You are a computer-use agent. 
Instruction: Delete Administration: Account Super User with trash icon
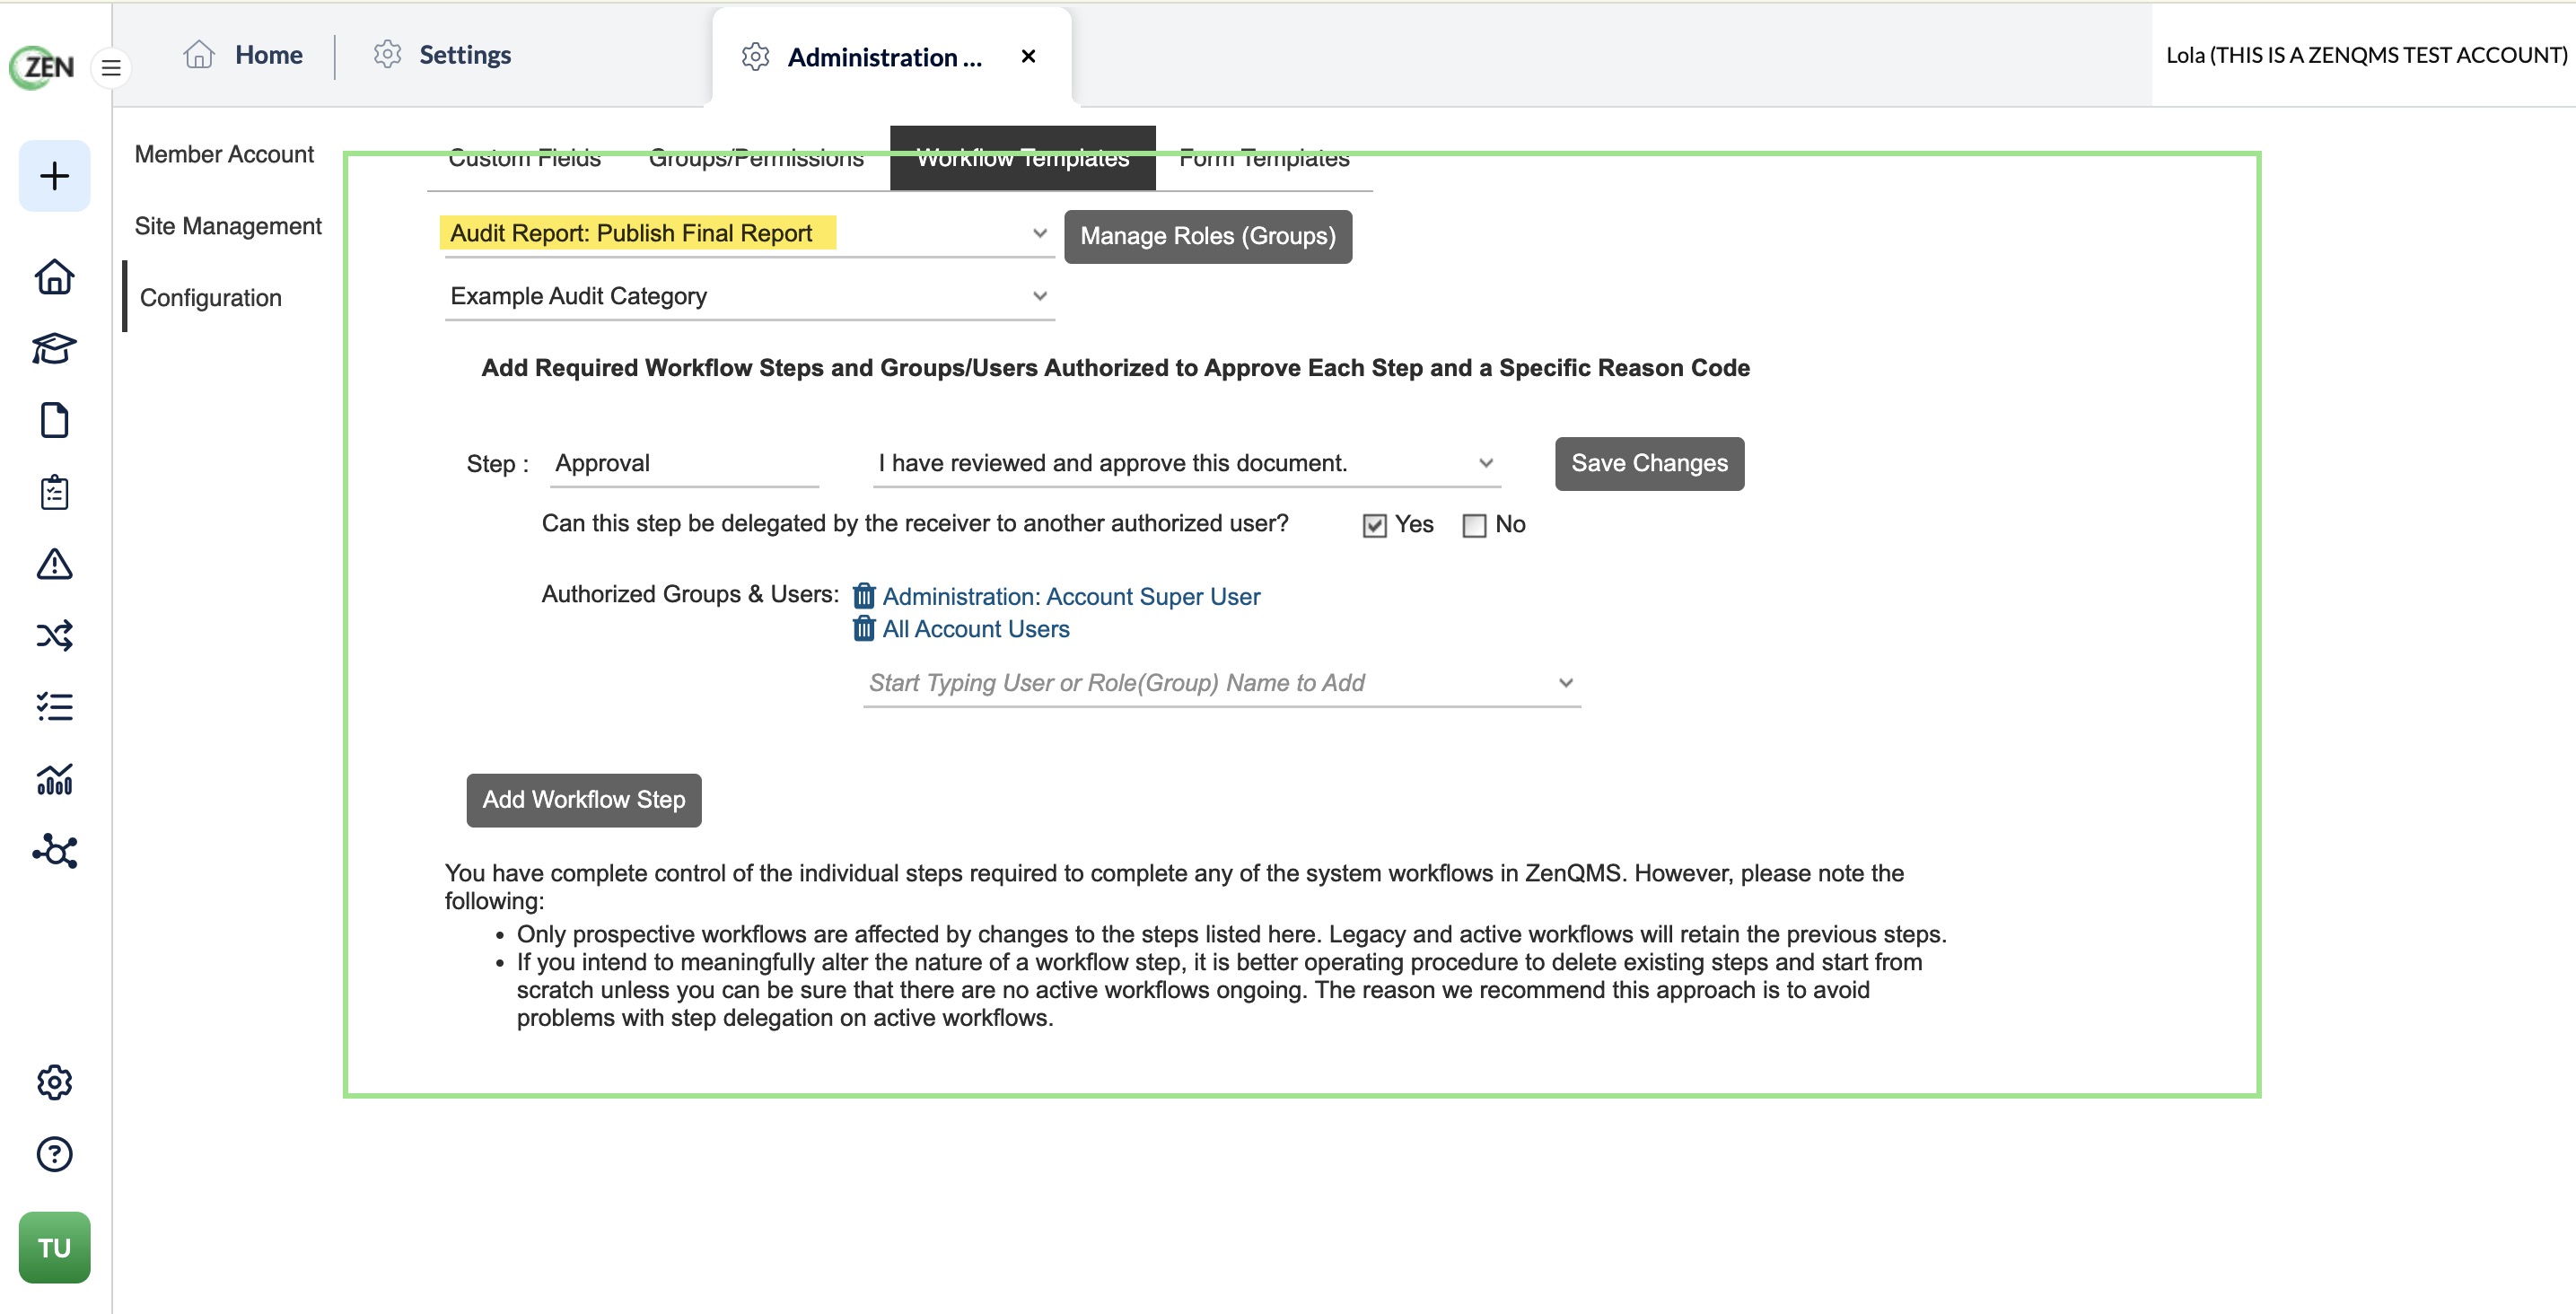pos(864,596)
